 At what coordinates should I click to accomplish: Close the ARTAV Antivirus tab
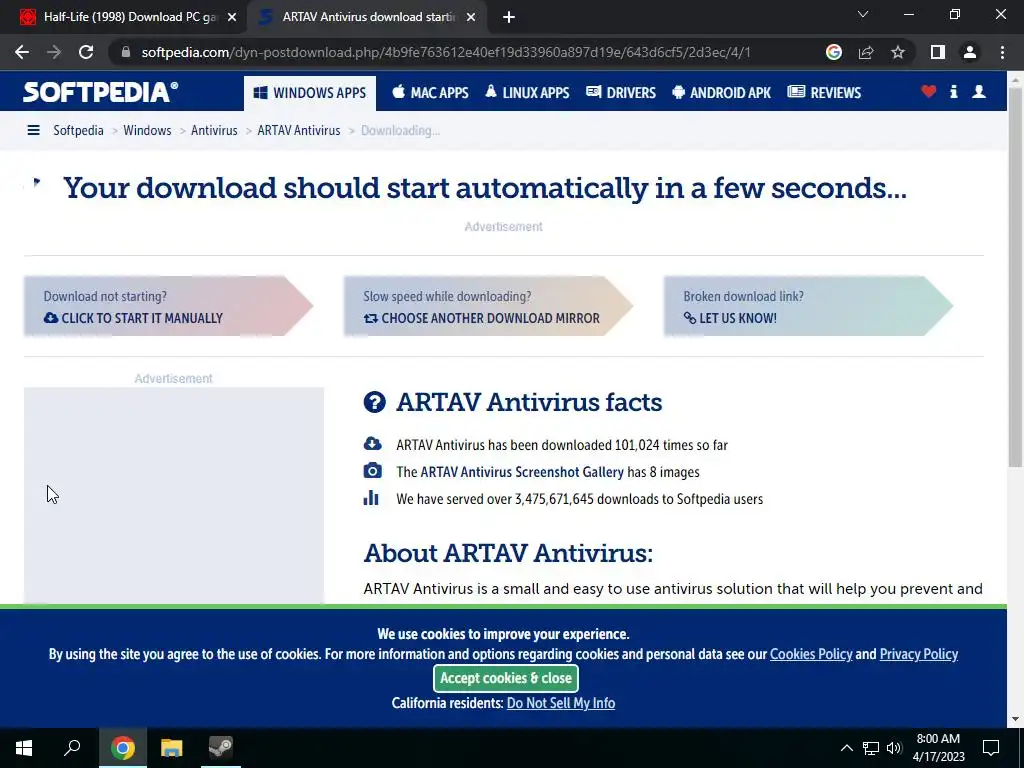pyautogui.click(x=471, y=17)
